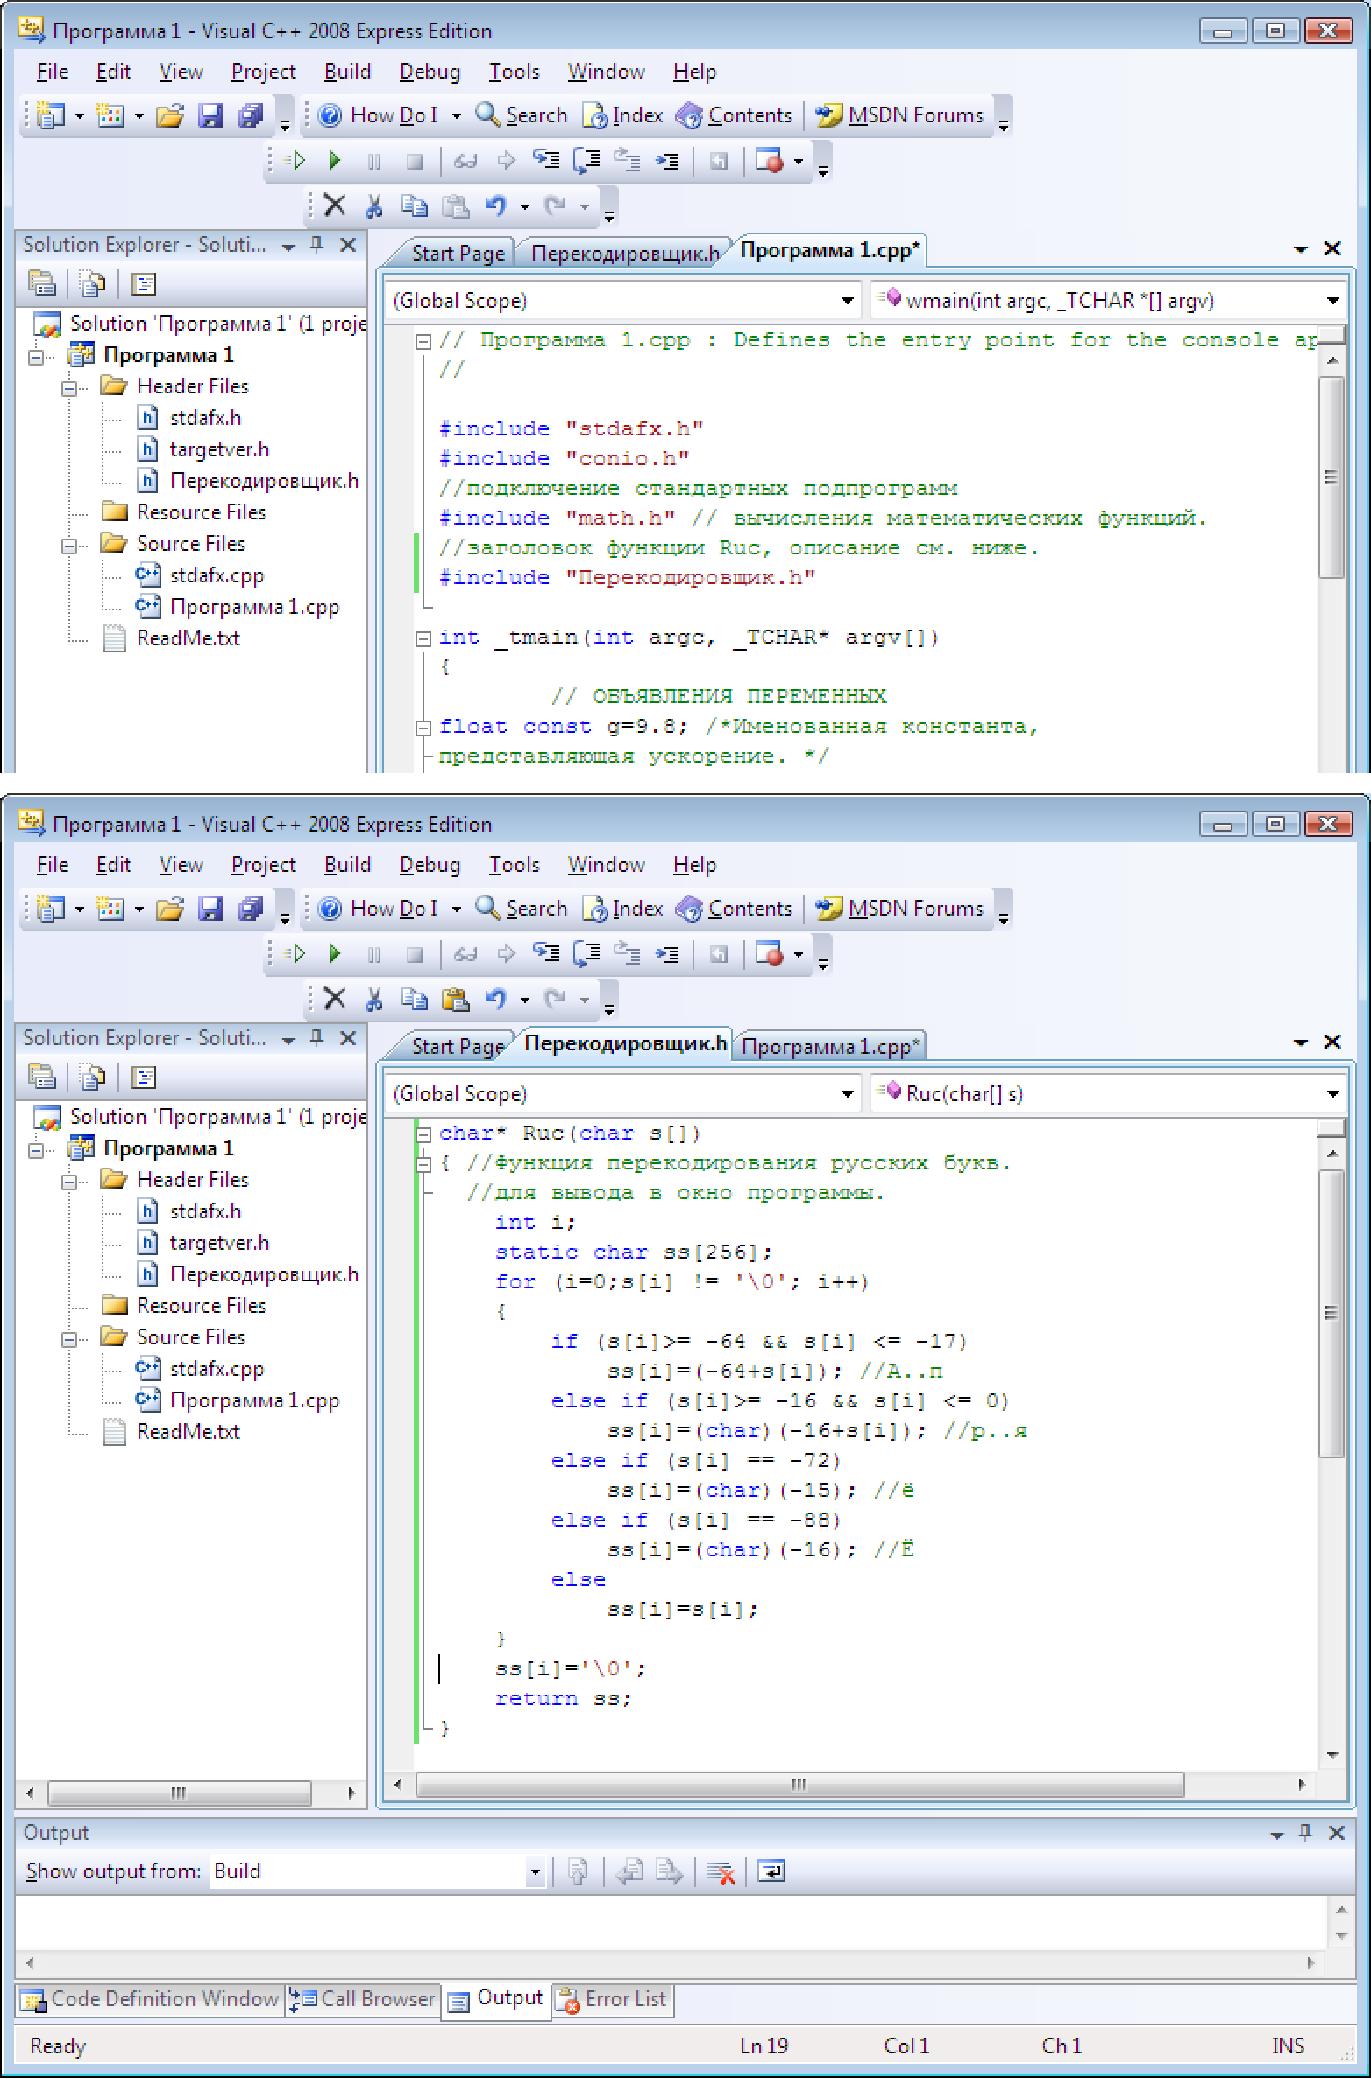
Task: Collapse char* Ruc outline in lower editor
Action: (423, 1134)
